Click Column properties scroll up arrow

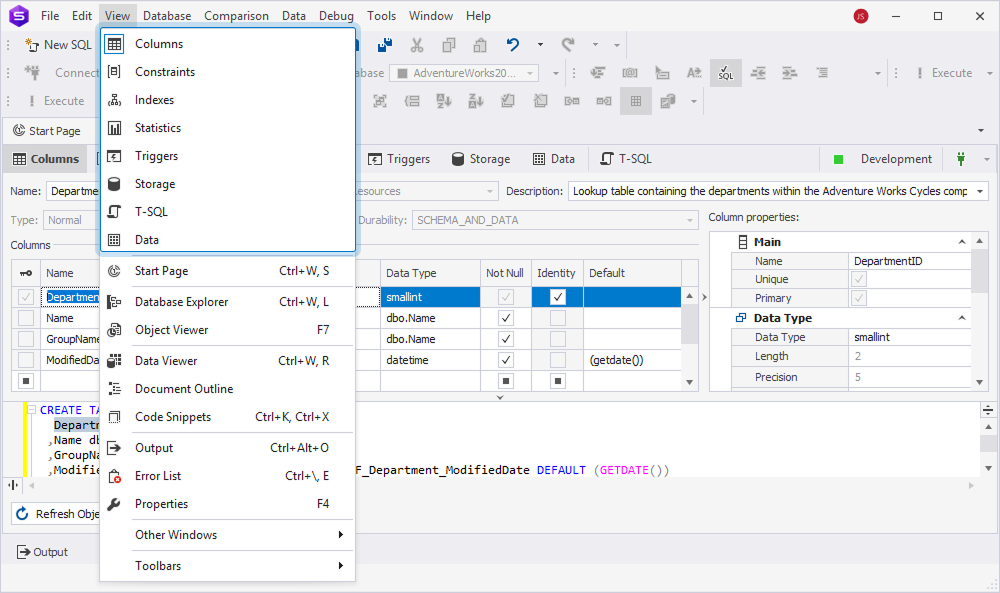coord(980,241)
